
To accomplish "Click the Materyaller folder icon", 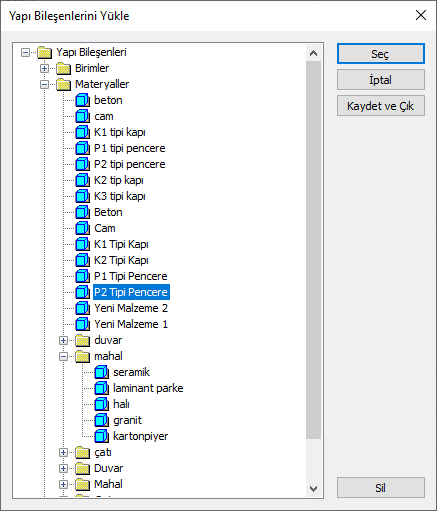I will pyautogui.click(x=63, y=84).
